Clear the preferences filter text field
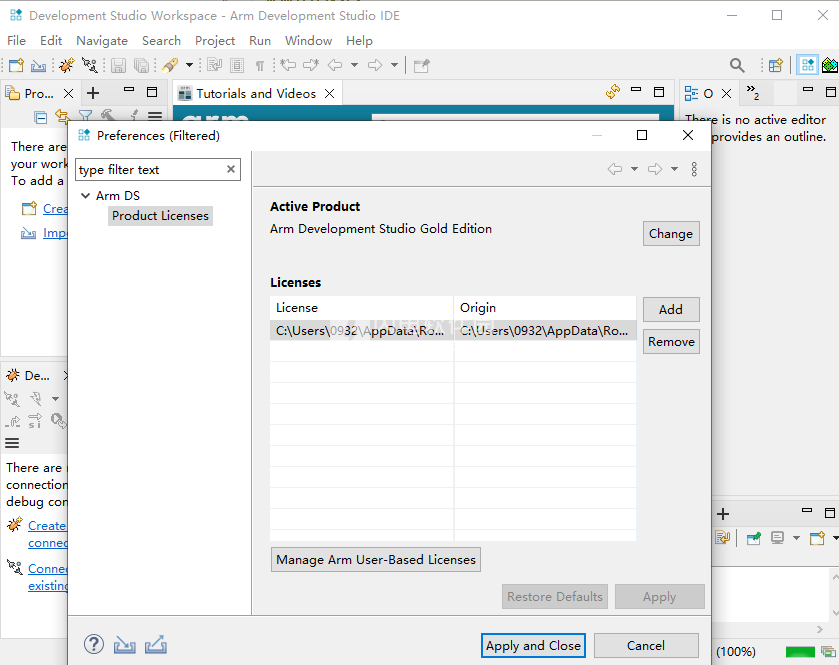839x665 pixels. (231, 169)
